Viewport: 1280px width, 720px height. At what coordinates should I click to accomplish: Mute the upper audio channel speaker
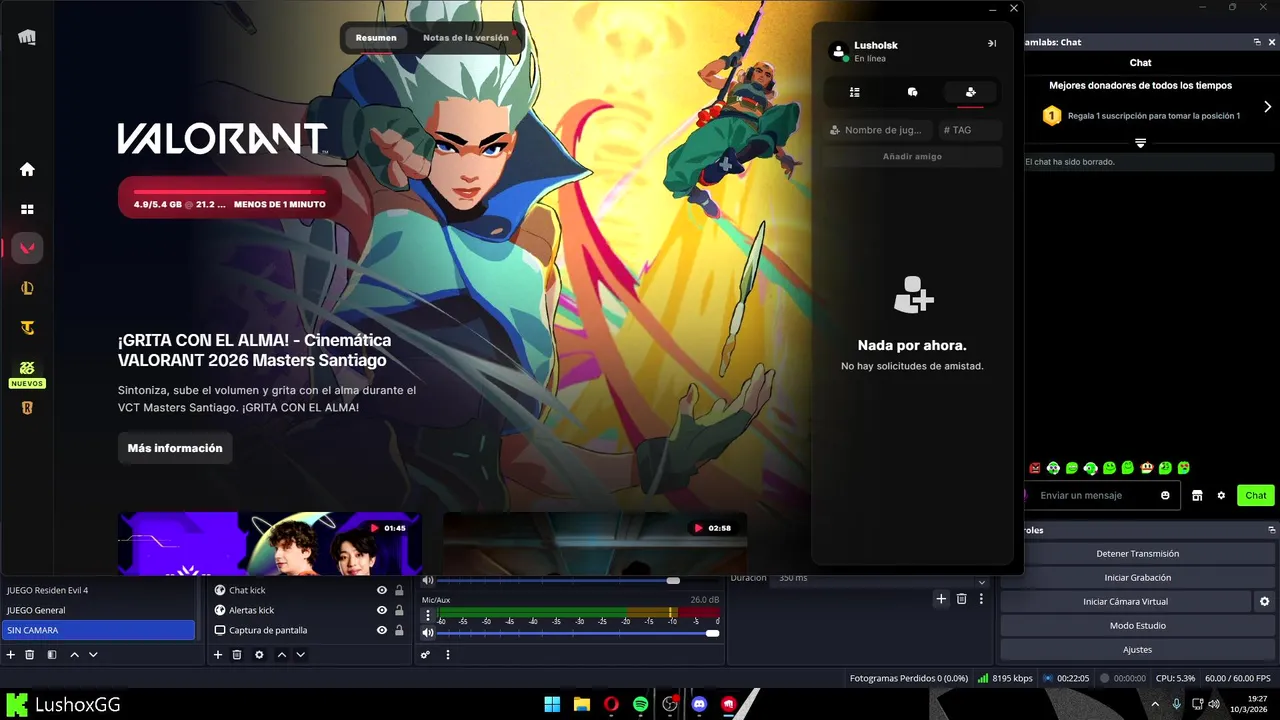pyautogui.click(x=428, y=580)
